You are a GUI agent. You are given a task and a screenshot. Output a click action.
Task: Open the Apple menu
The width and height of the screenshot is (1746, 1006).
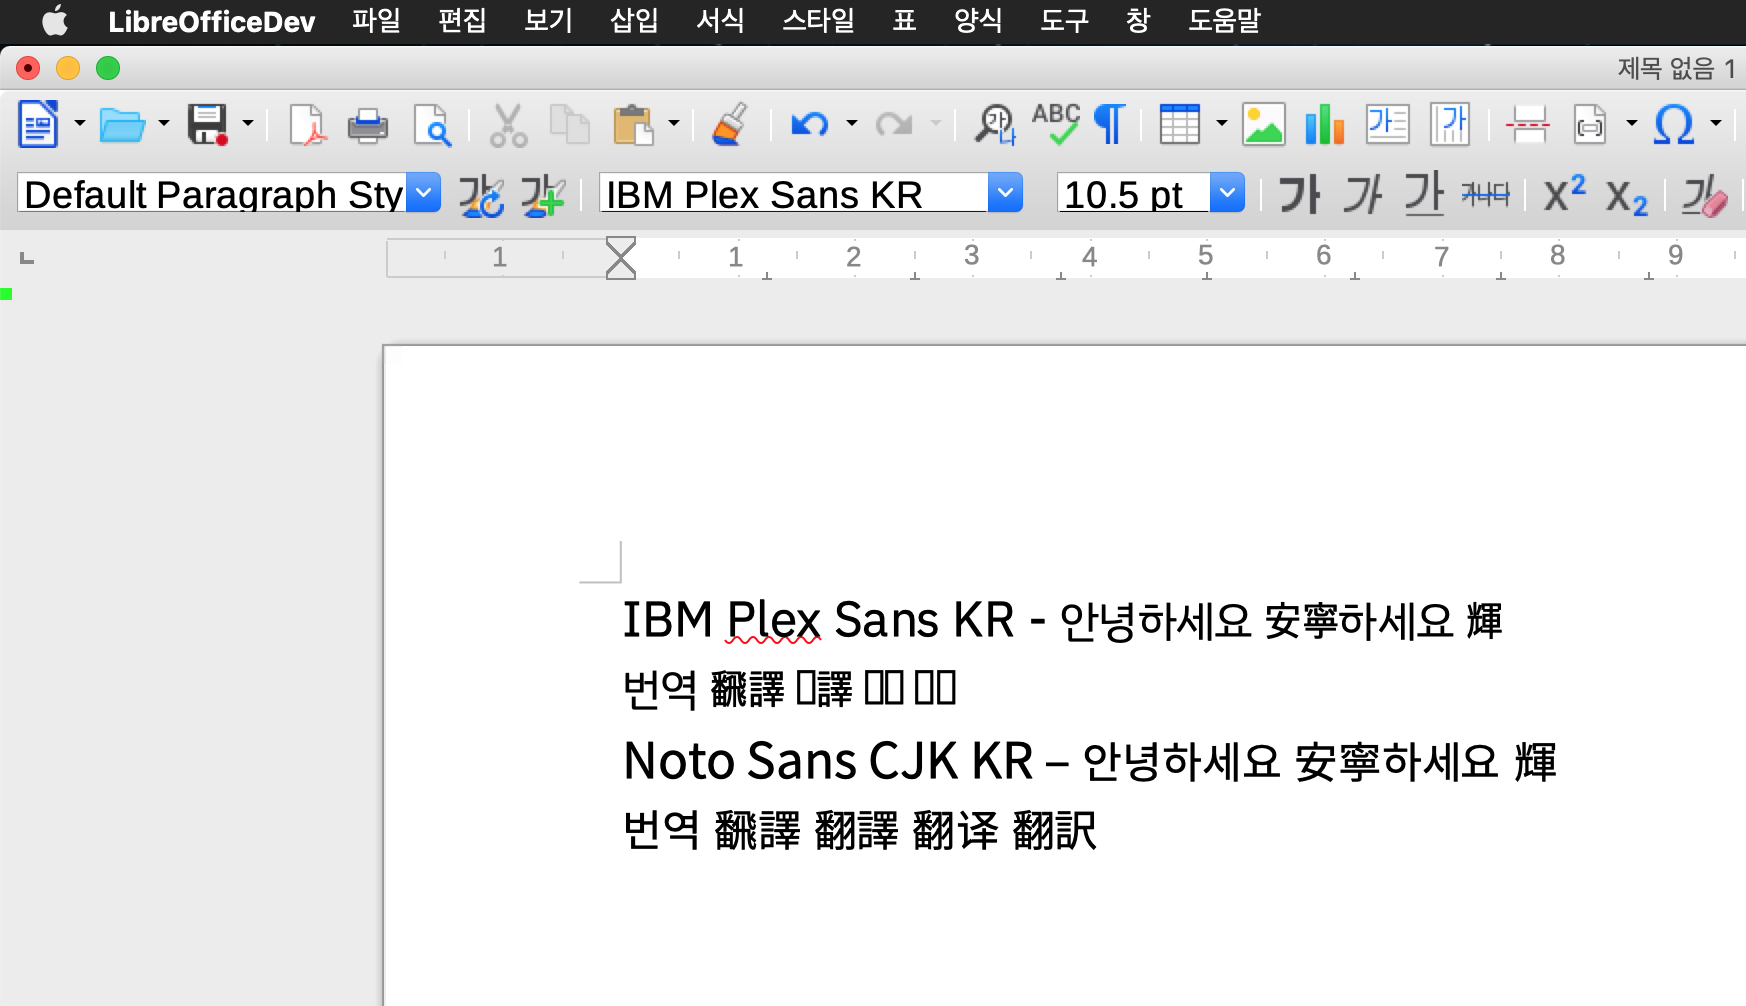(55, 20)
